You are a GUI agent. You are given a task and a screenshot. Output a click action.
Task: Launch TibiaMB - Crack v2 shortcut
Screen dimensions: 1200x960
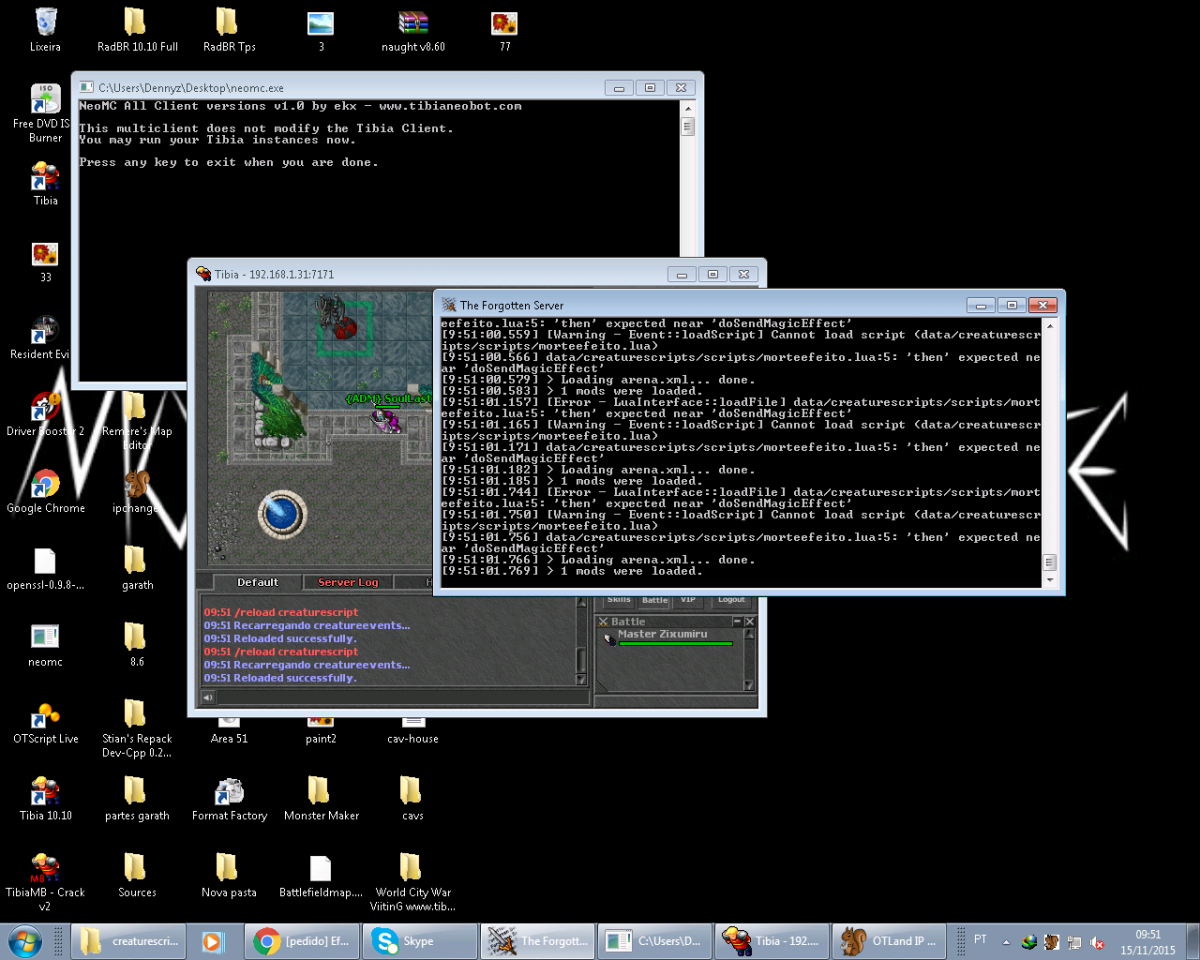click(45, 881)
